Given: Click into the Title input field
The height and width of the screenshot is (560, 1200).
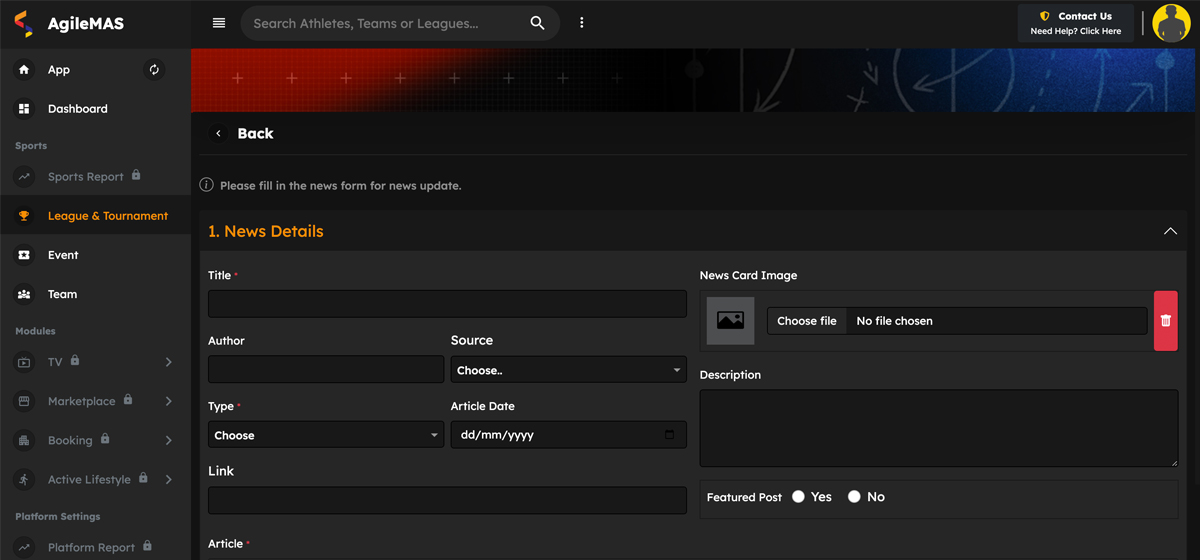Looking at the screenshot, I should (x=447, y=304).
